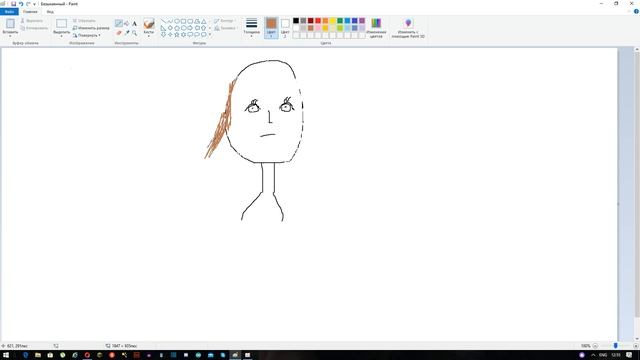Pick the red color swatch
This screenshot has width=640, height=360.
point(318,20)
